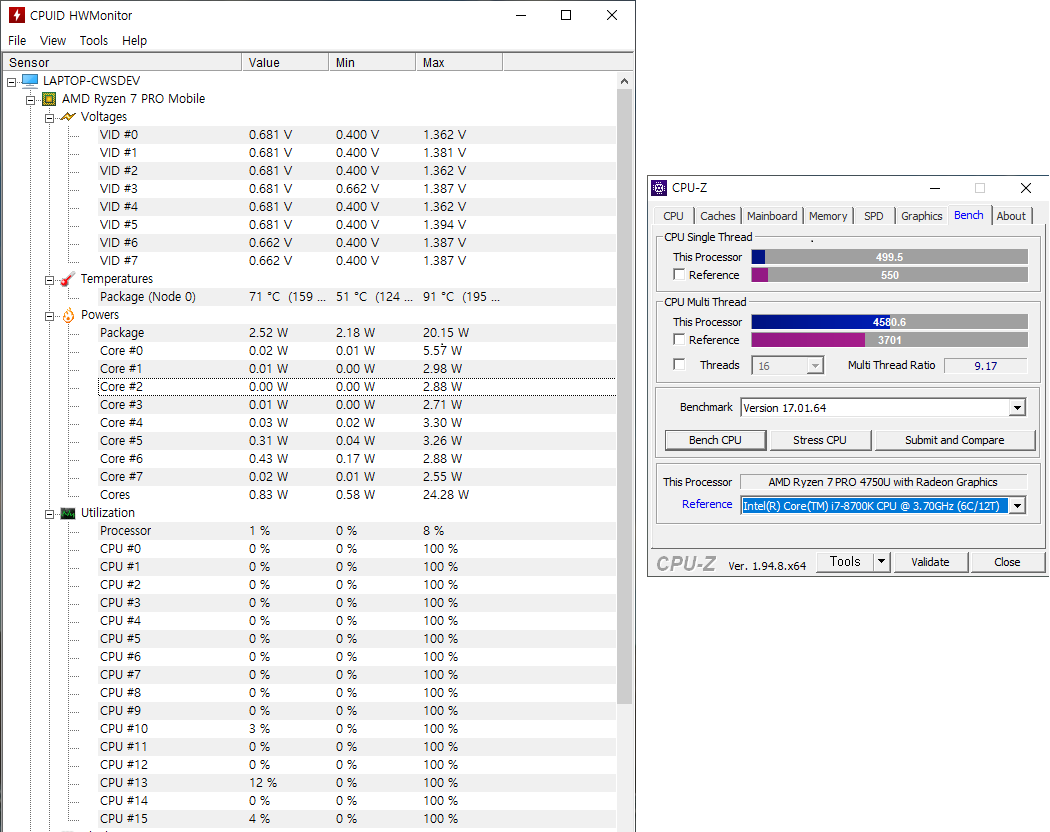
Task: Select the VID #0 row
Action: (357, 135)
